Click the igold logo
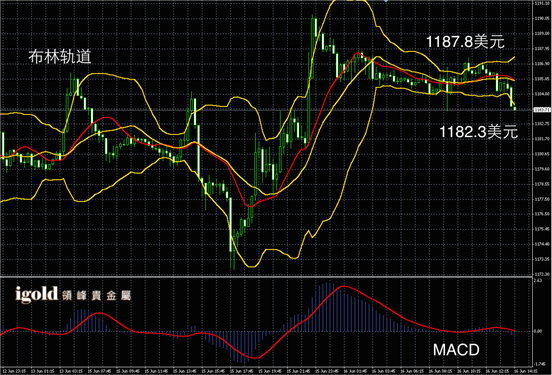This screenshot has height=375, width=552. [37, 295]
